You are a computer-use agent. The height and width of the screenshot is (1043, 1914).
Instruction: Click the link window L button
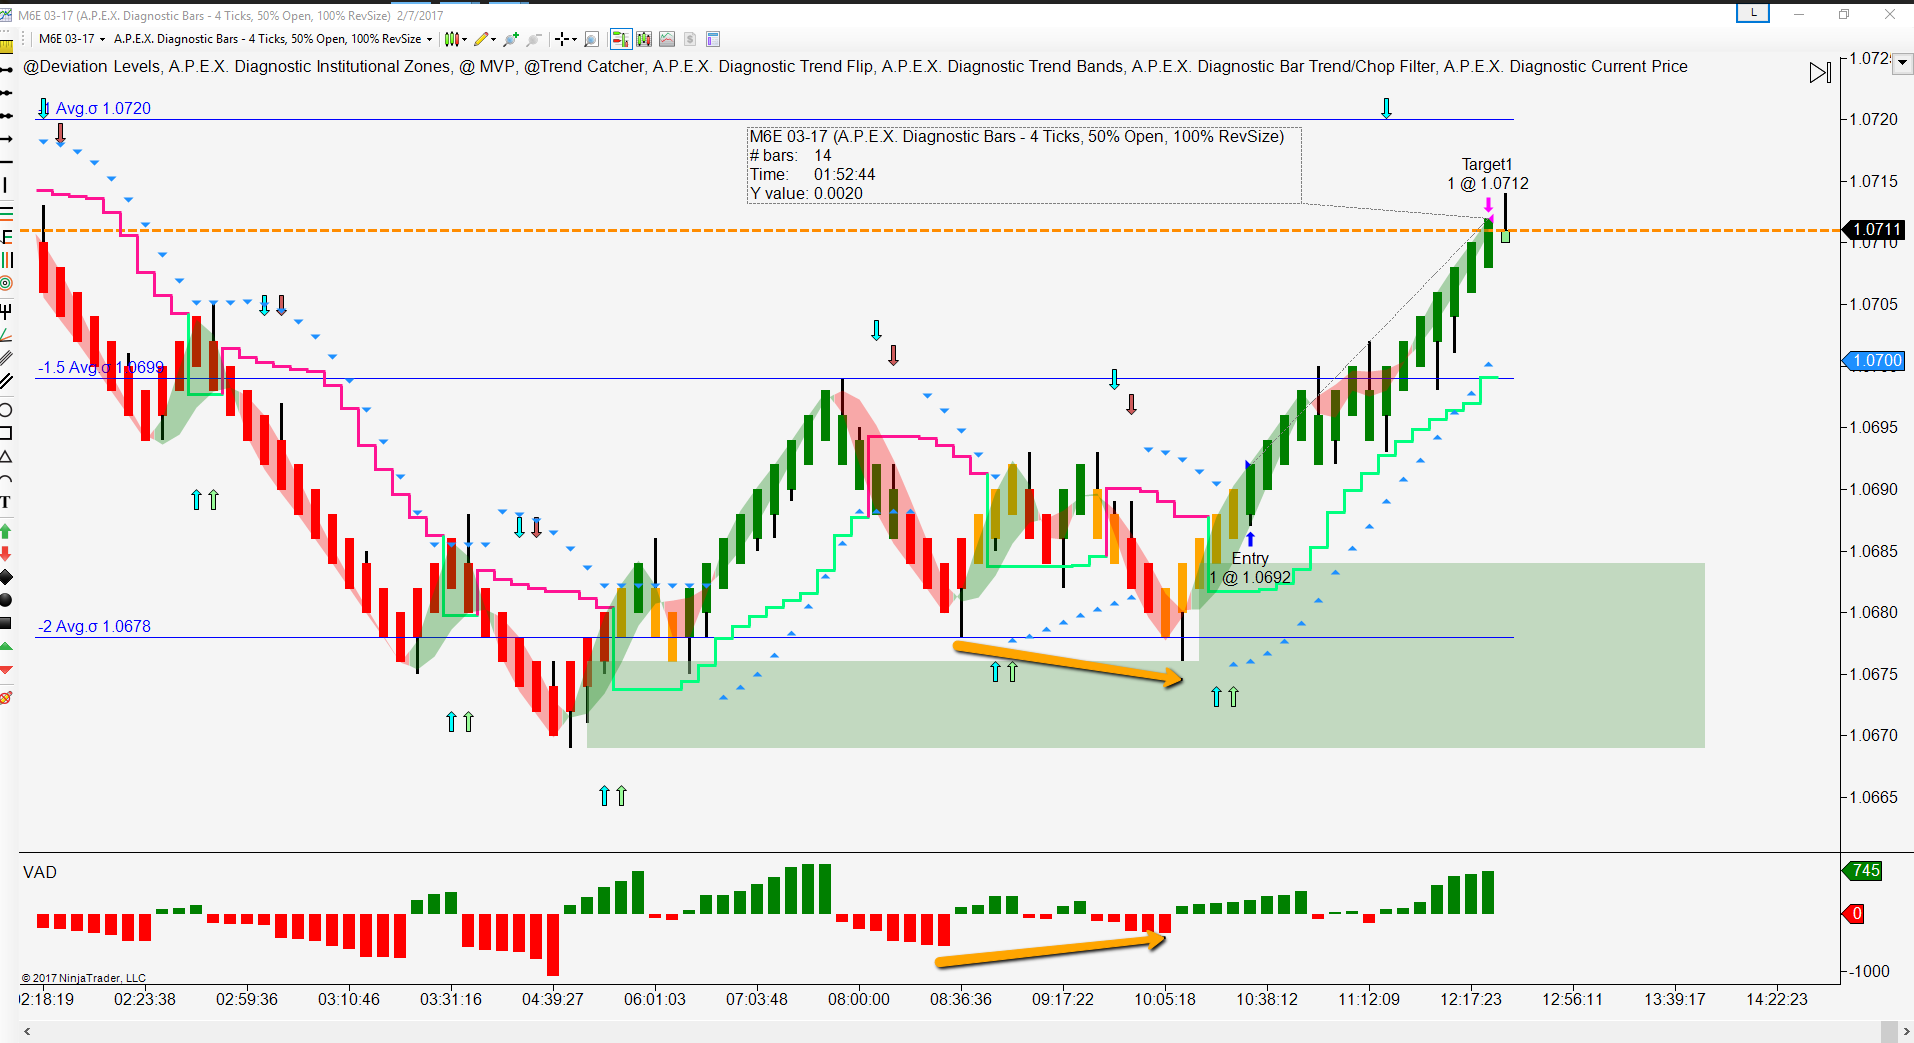tap(1753, 13)
